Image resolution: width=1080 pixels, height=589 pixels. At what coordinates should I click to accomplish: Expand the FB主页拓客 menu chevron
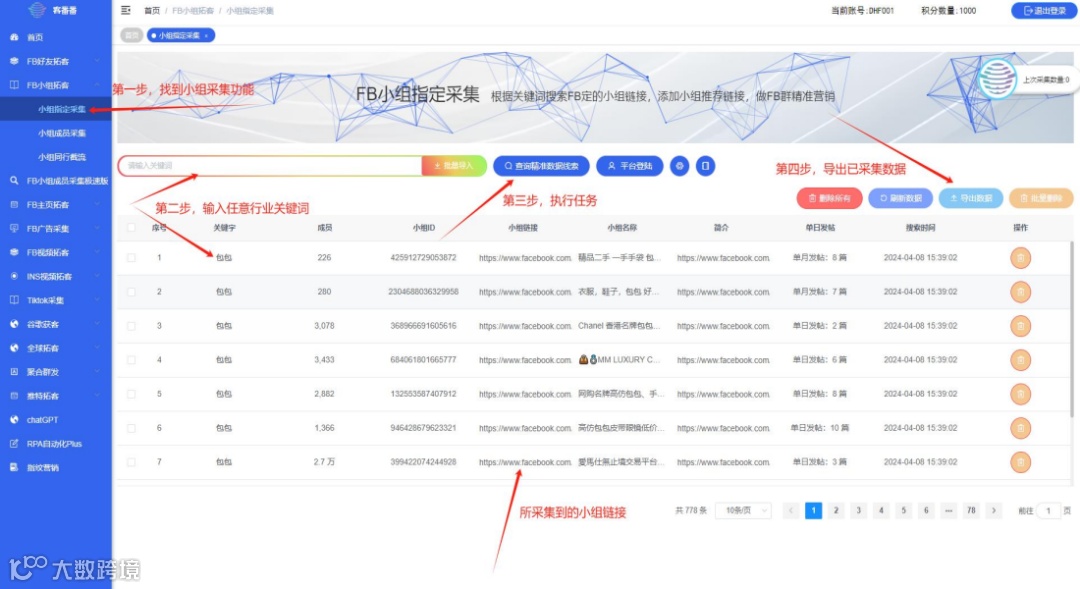click(97, 205)
